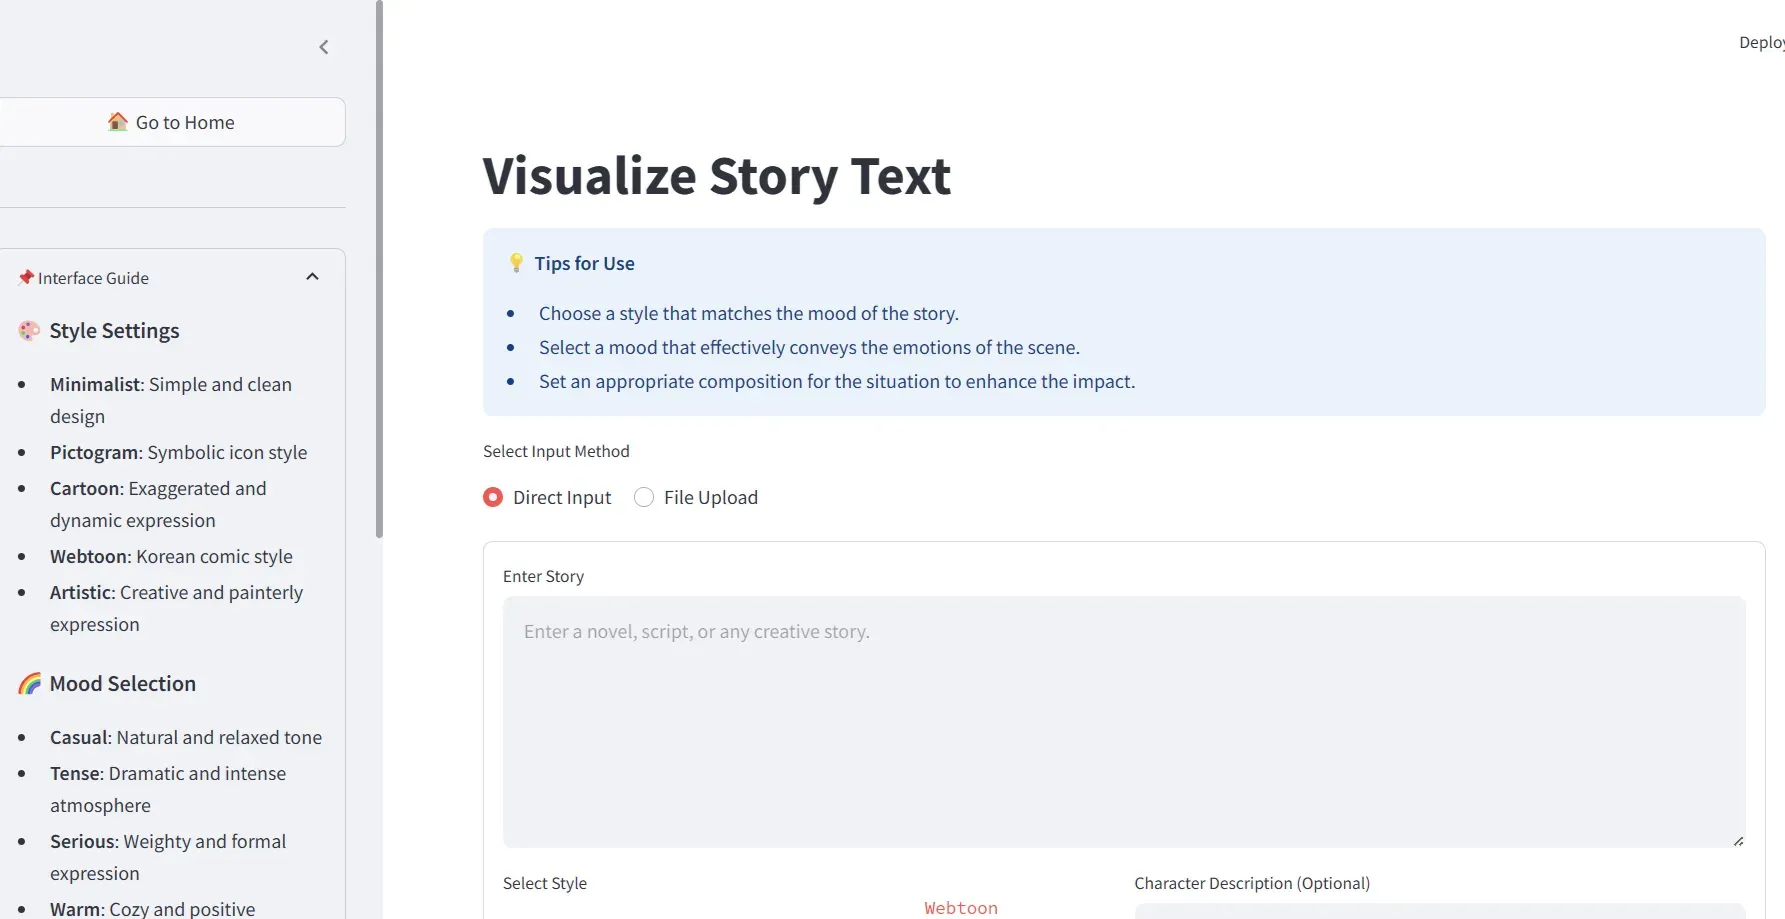Focus the Enter Story text area

coord(1123,721)
